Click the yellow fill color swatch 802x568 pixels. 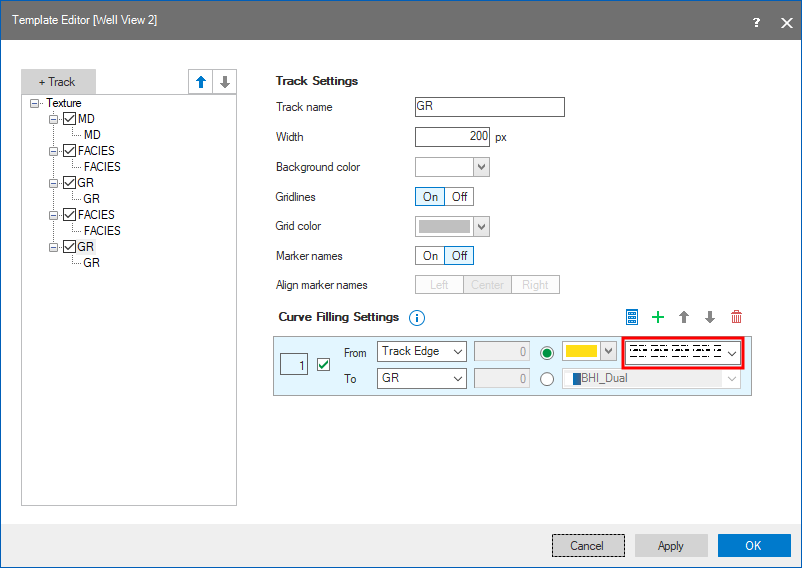click(x=581, y=352)
